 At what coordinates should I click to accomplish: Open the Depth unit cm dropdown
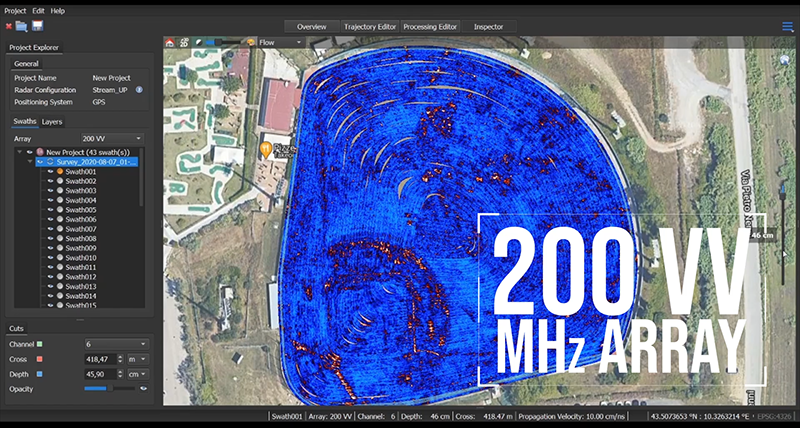[x=137, y=374]
